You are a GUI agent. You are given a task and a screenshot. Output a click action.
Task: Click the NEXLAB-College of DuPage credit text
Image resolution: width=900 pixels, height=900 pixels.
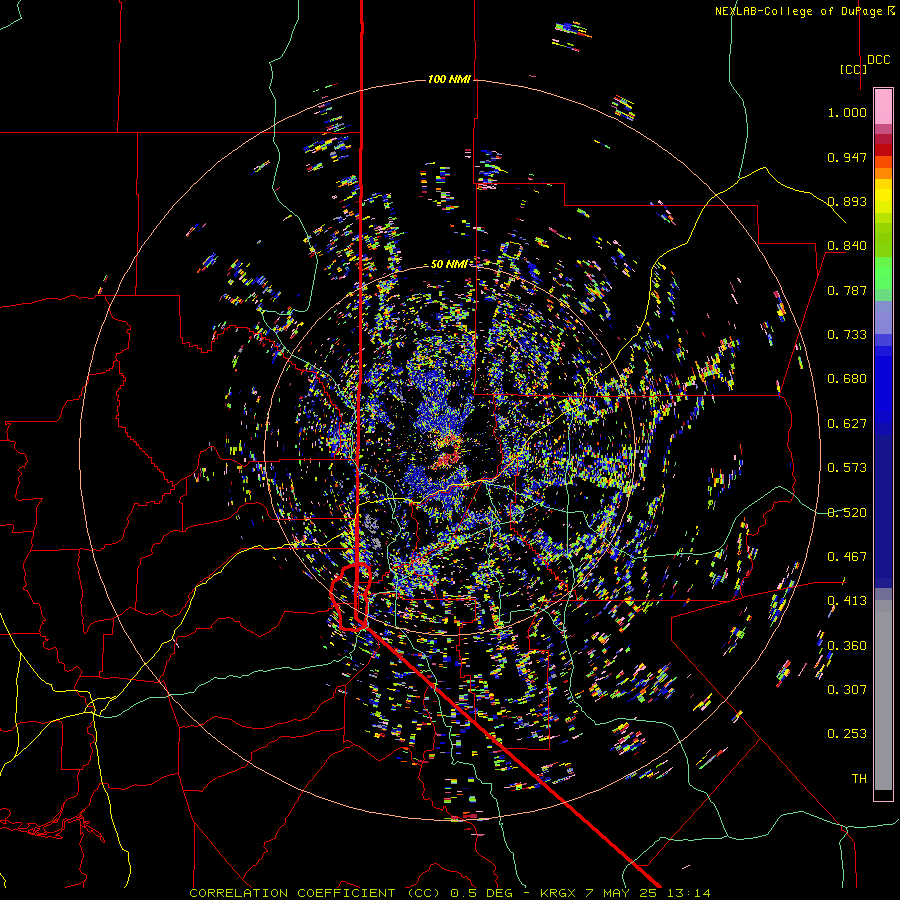pos(804,11)
